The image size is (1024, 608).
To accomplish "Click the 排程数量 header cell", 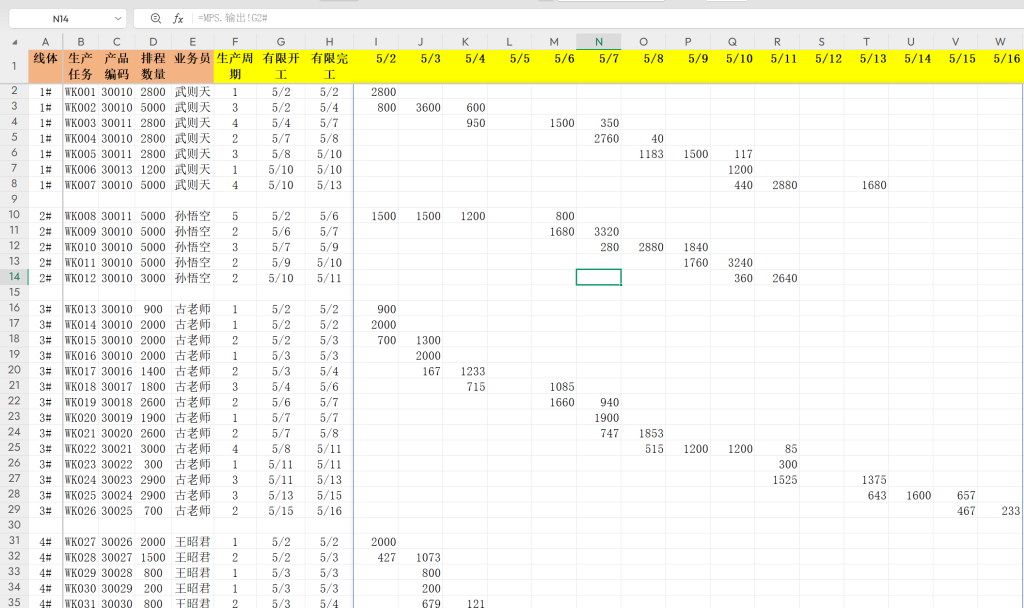I will click(153, 66).
